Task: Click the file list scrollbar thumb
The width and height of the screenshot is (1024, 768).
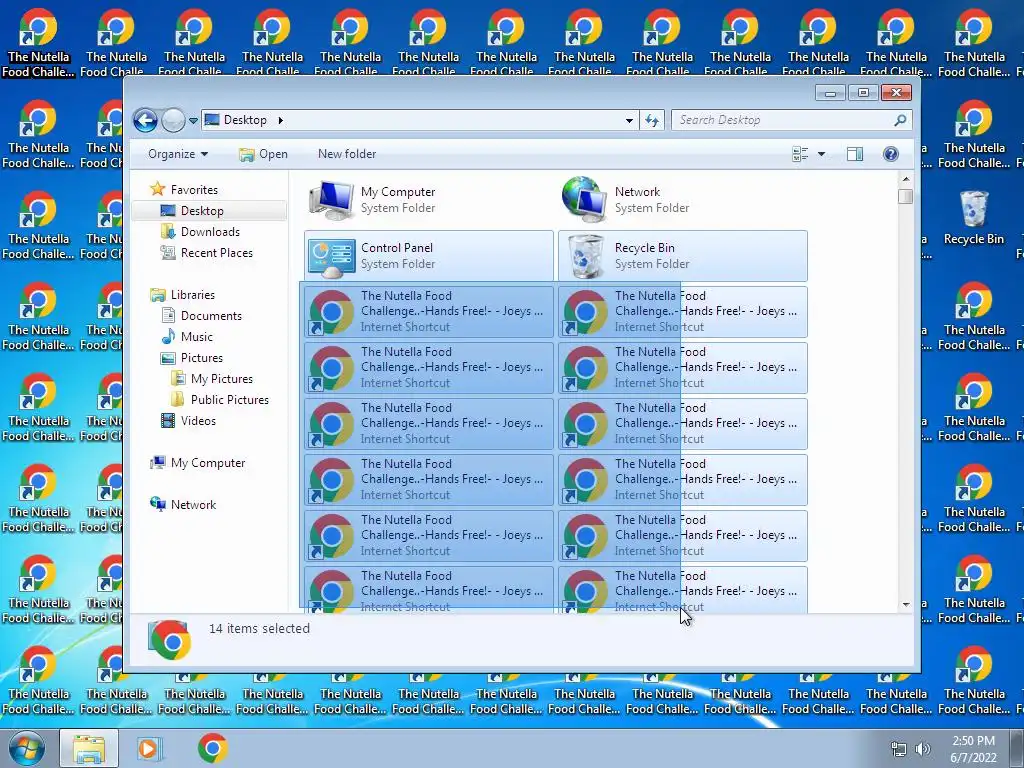Action: pyautogui.click(x=905, y=196)
